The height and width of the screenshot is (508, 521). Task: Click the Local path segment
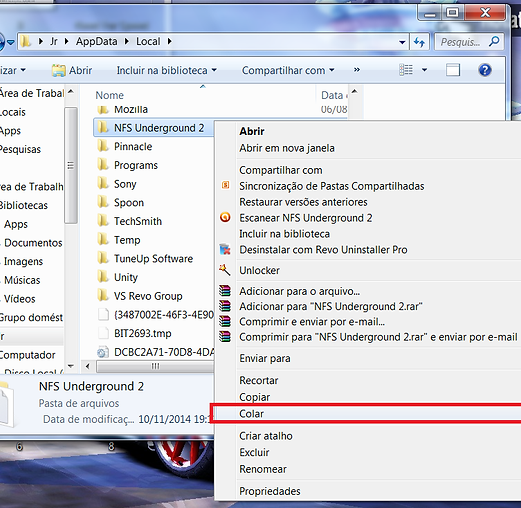[x=148, y=41]
